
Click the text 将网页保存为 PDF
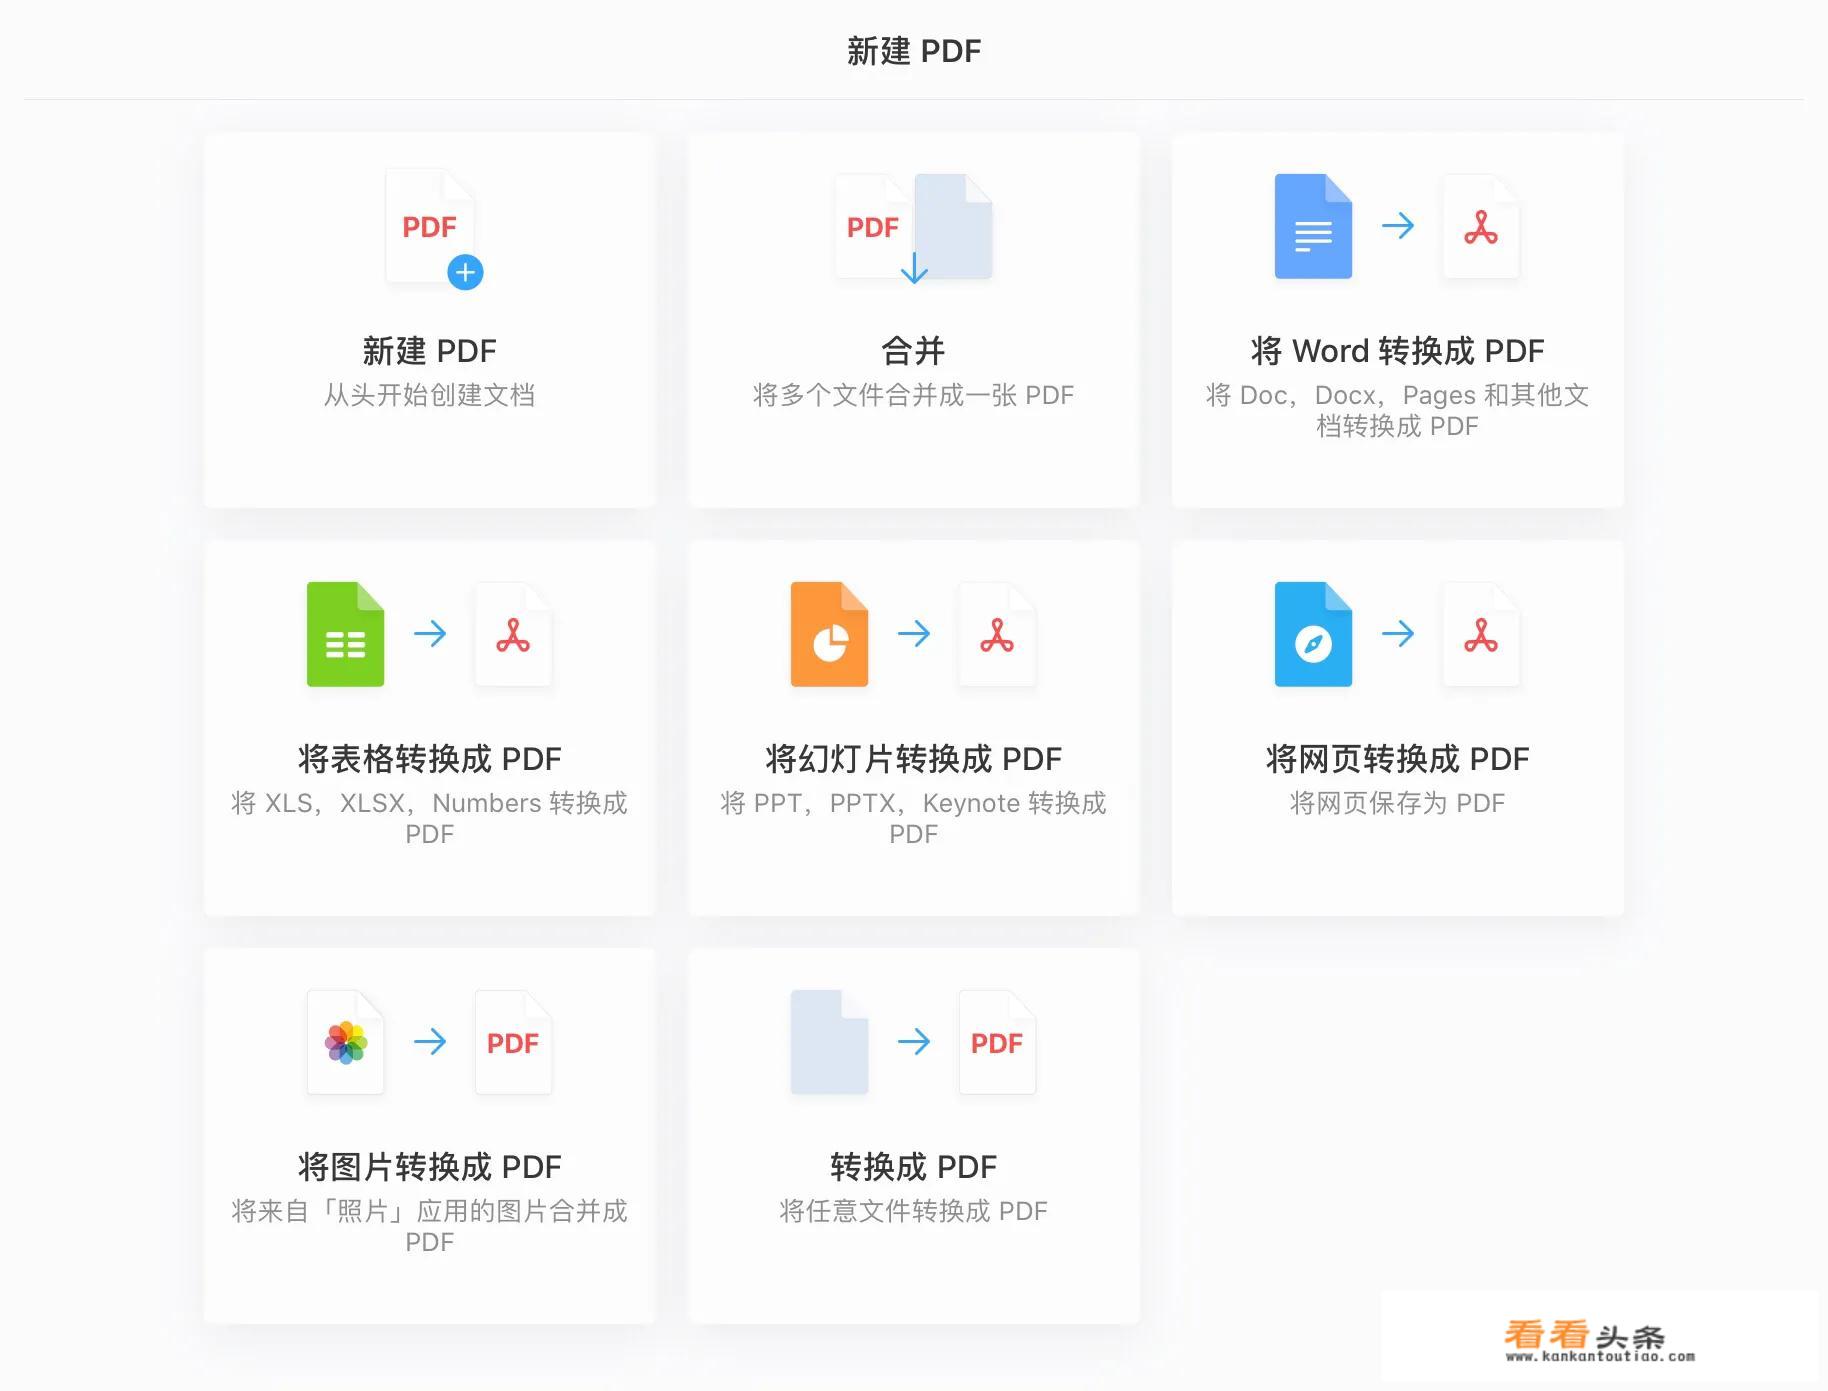pos(1397,803)
